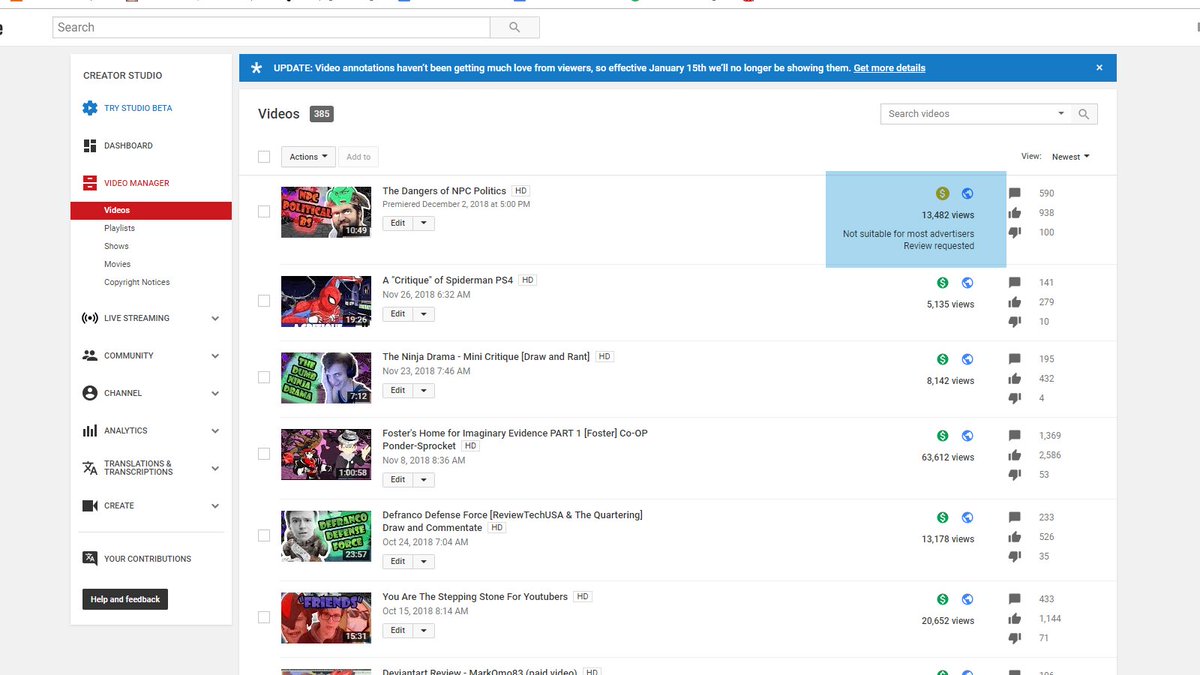This screenshot has height=675, width=1200.
Task: Open Copyright Notices
Action: (137, 282)
